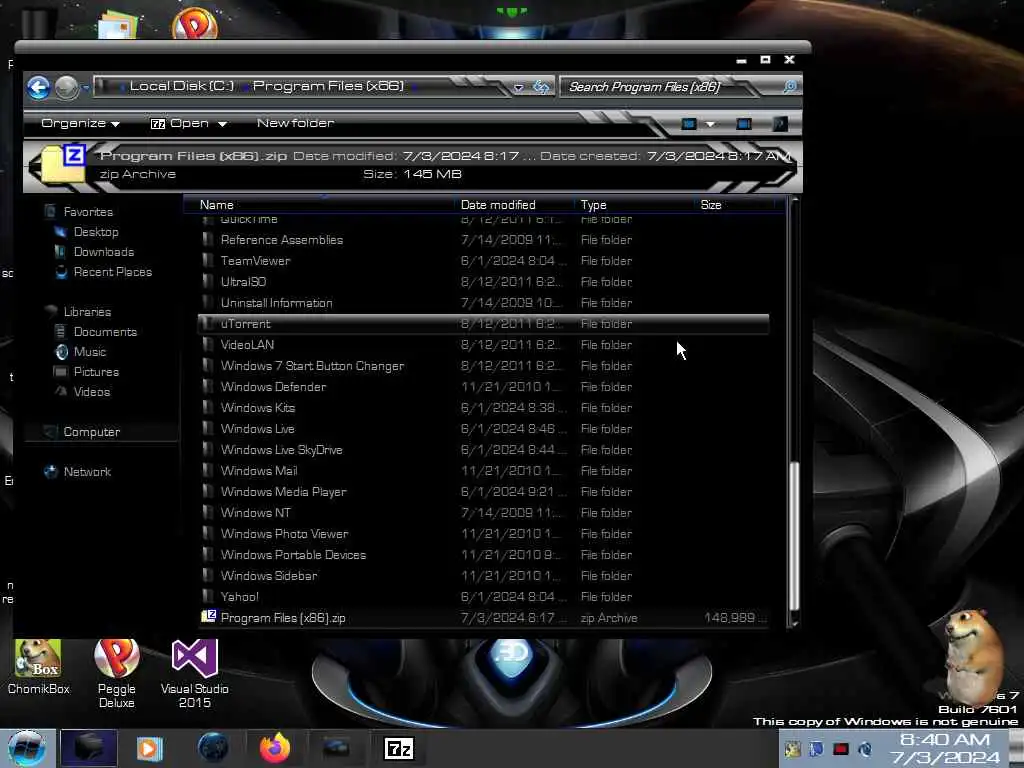
Task: Select Network in the navigation pane
Action: click(87, 472)
